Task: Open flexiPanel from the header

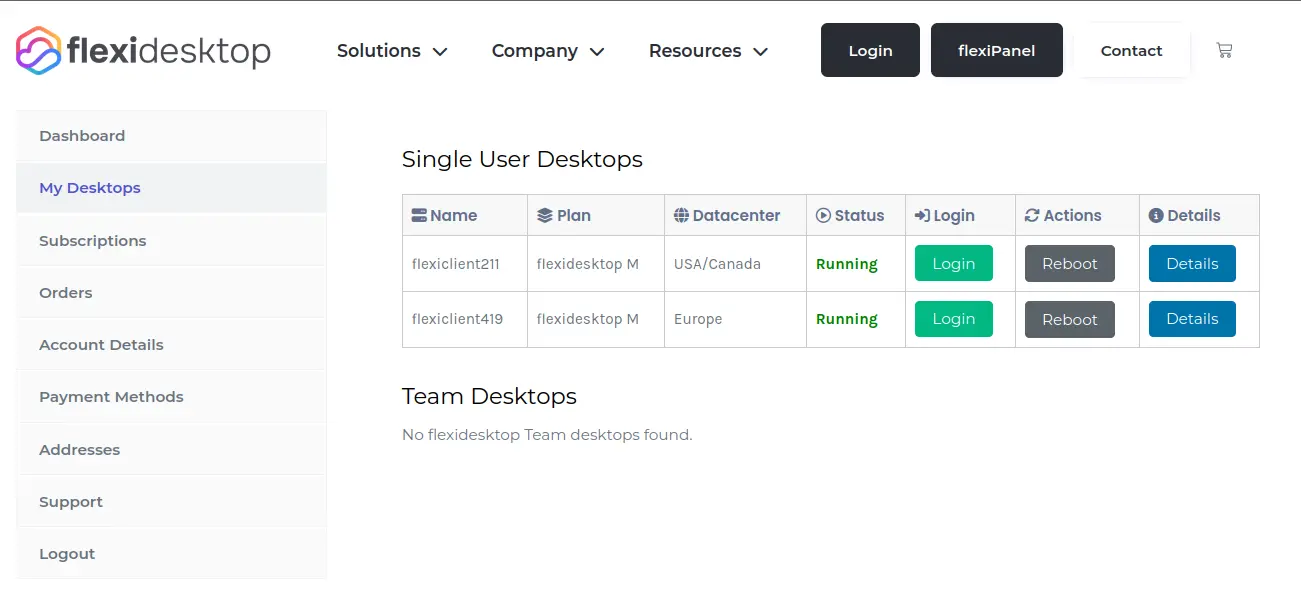Action: coord(996,50)
